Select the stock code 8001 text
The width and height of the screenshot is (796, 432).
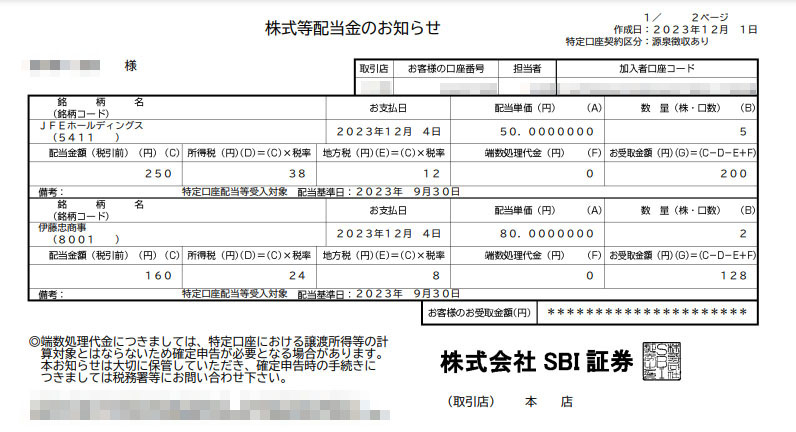point(78,240)
